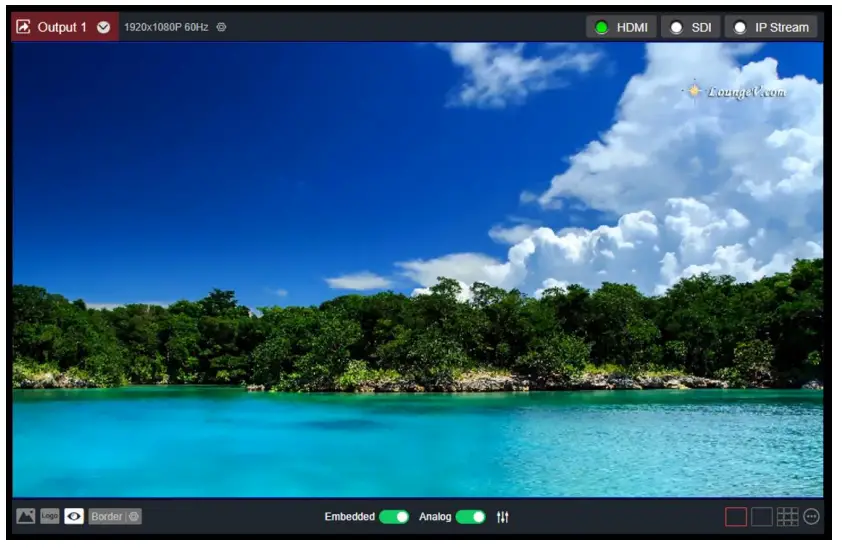Click the 1920x1080P 60Hz resolution text

[x=166, y=27]
